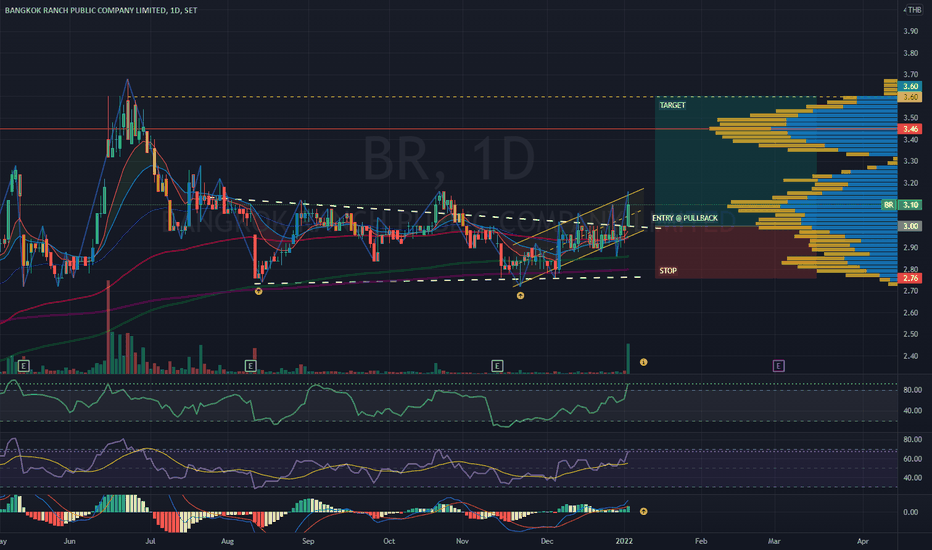Image resolution: width=932 pixels, height=550 pixels.
Task: Click the Sep label on the time axis
Action: (308, 541)
